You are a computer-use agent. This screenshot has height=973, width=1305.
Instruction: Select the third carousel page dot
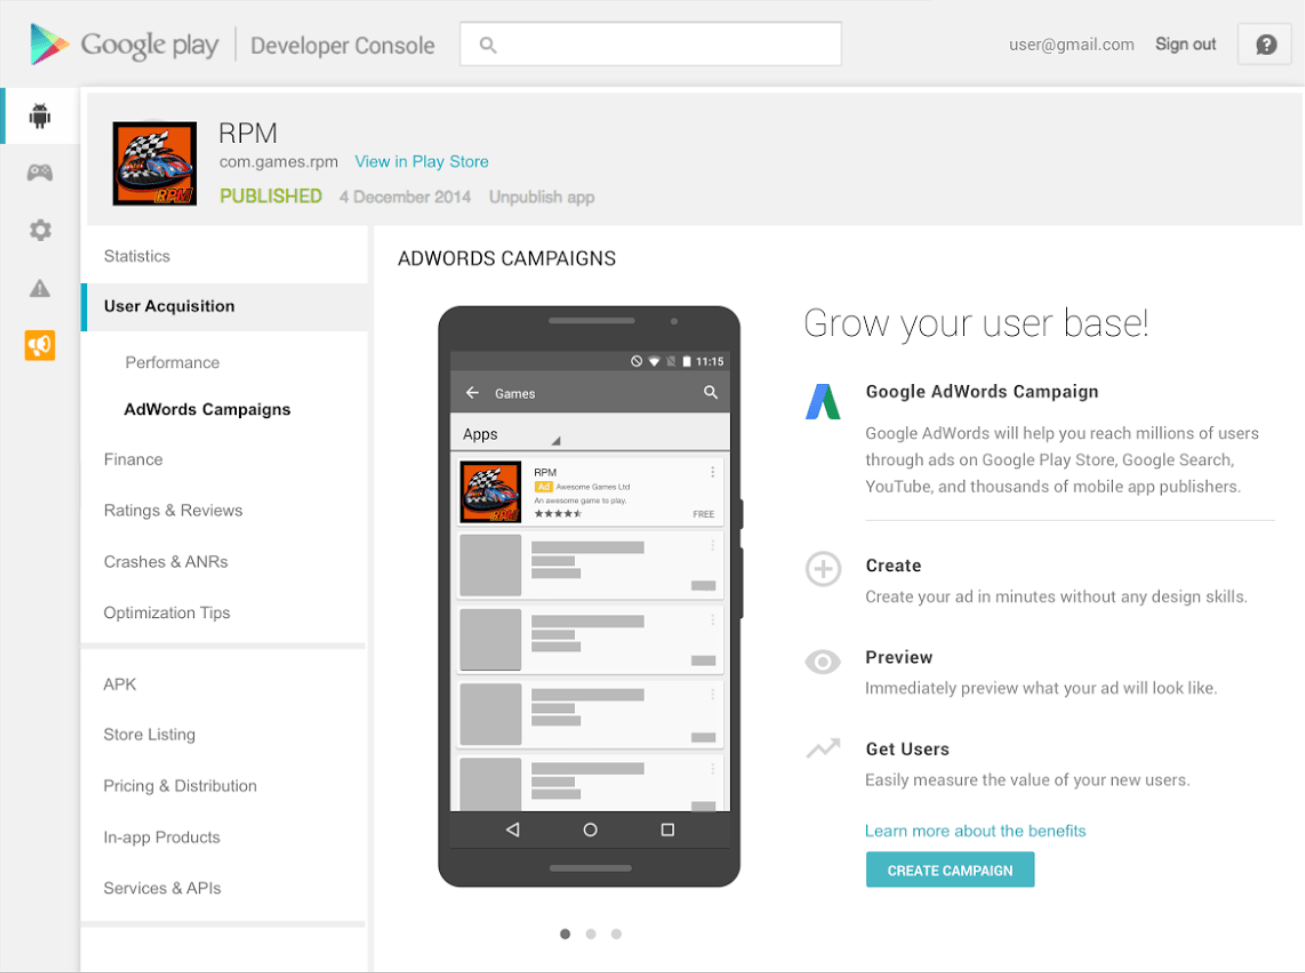click(616, 934)
